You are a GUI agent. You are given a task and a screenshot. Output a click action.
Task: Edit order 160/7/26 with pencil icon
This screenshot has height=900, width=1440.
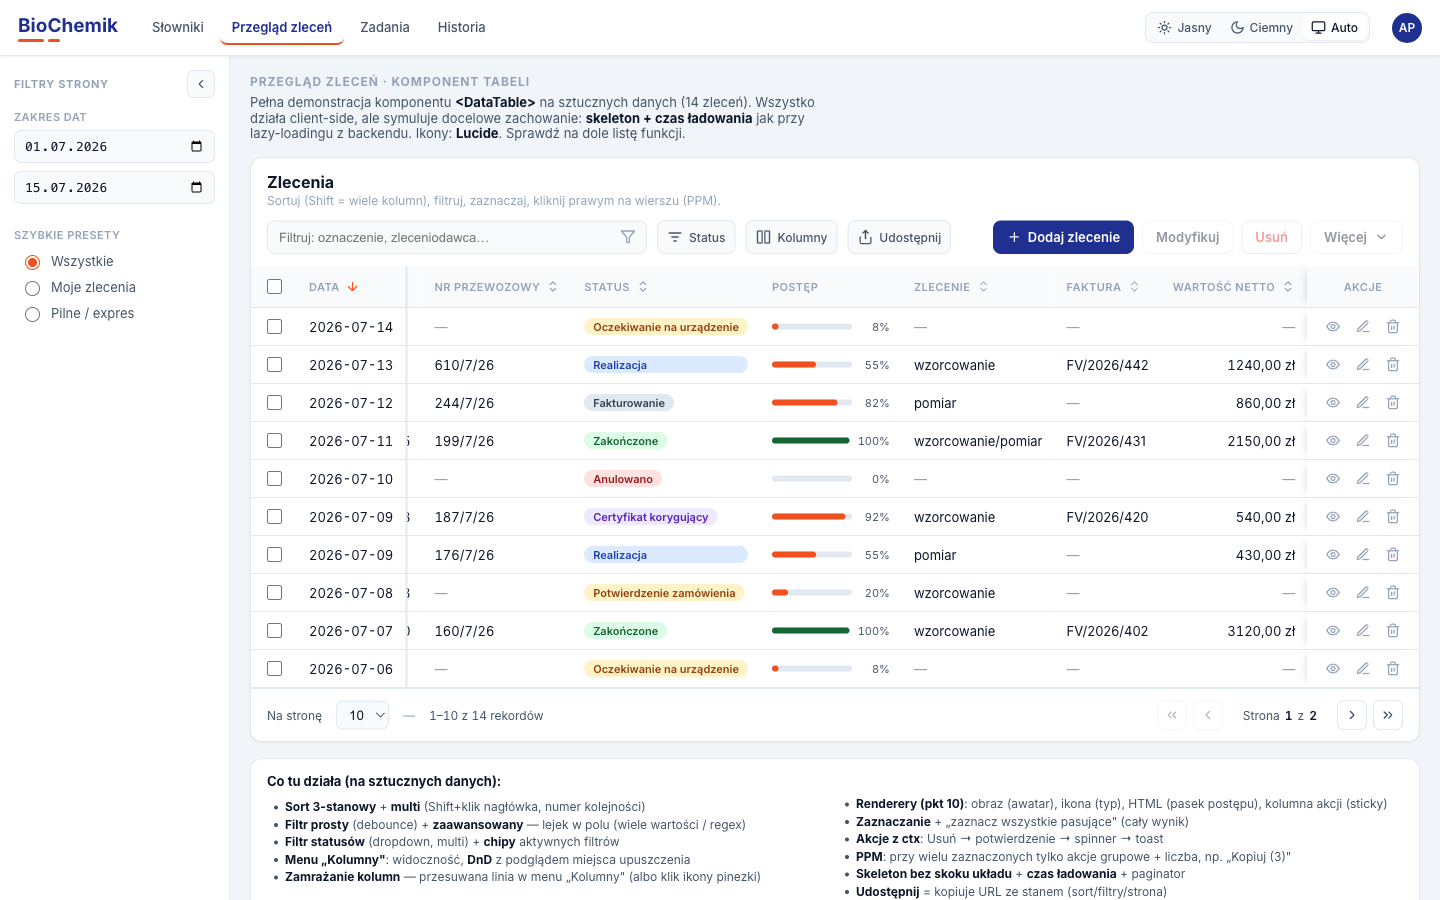point(1363,631)
